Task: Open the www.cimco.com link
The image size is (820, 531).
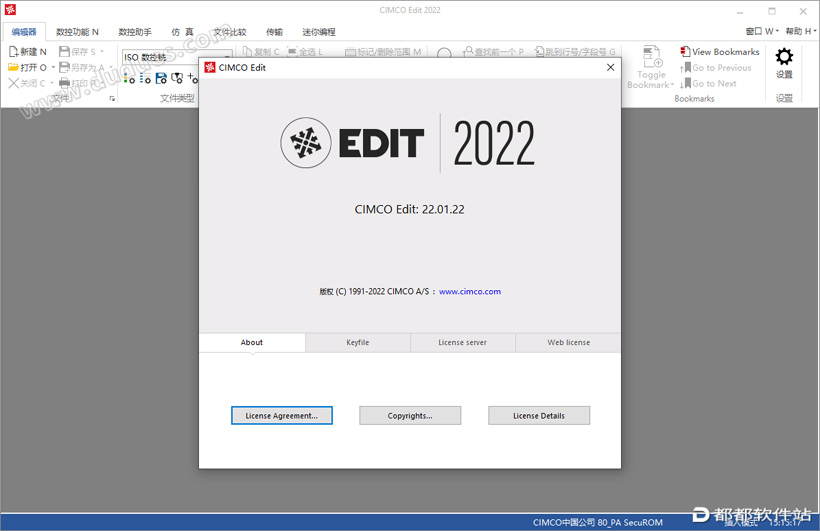Action: click(470, 291)
